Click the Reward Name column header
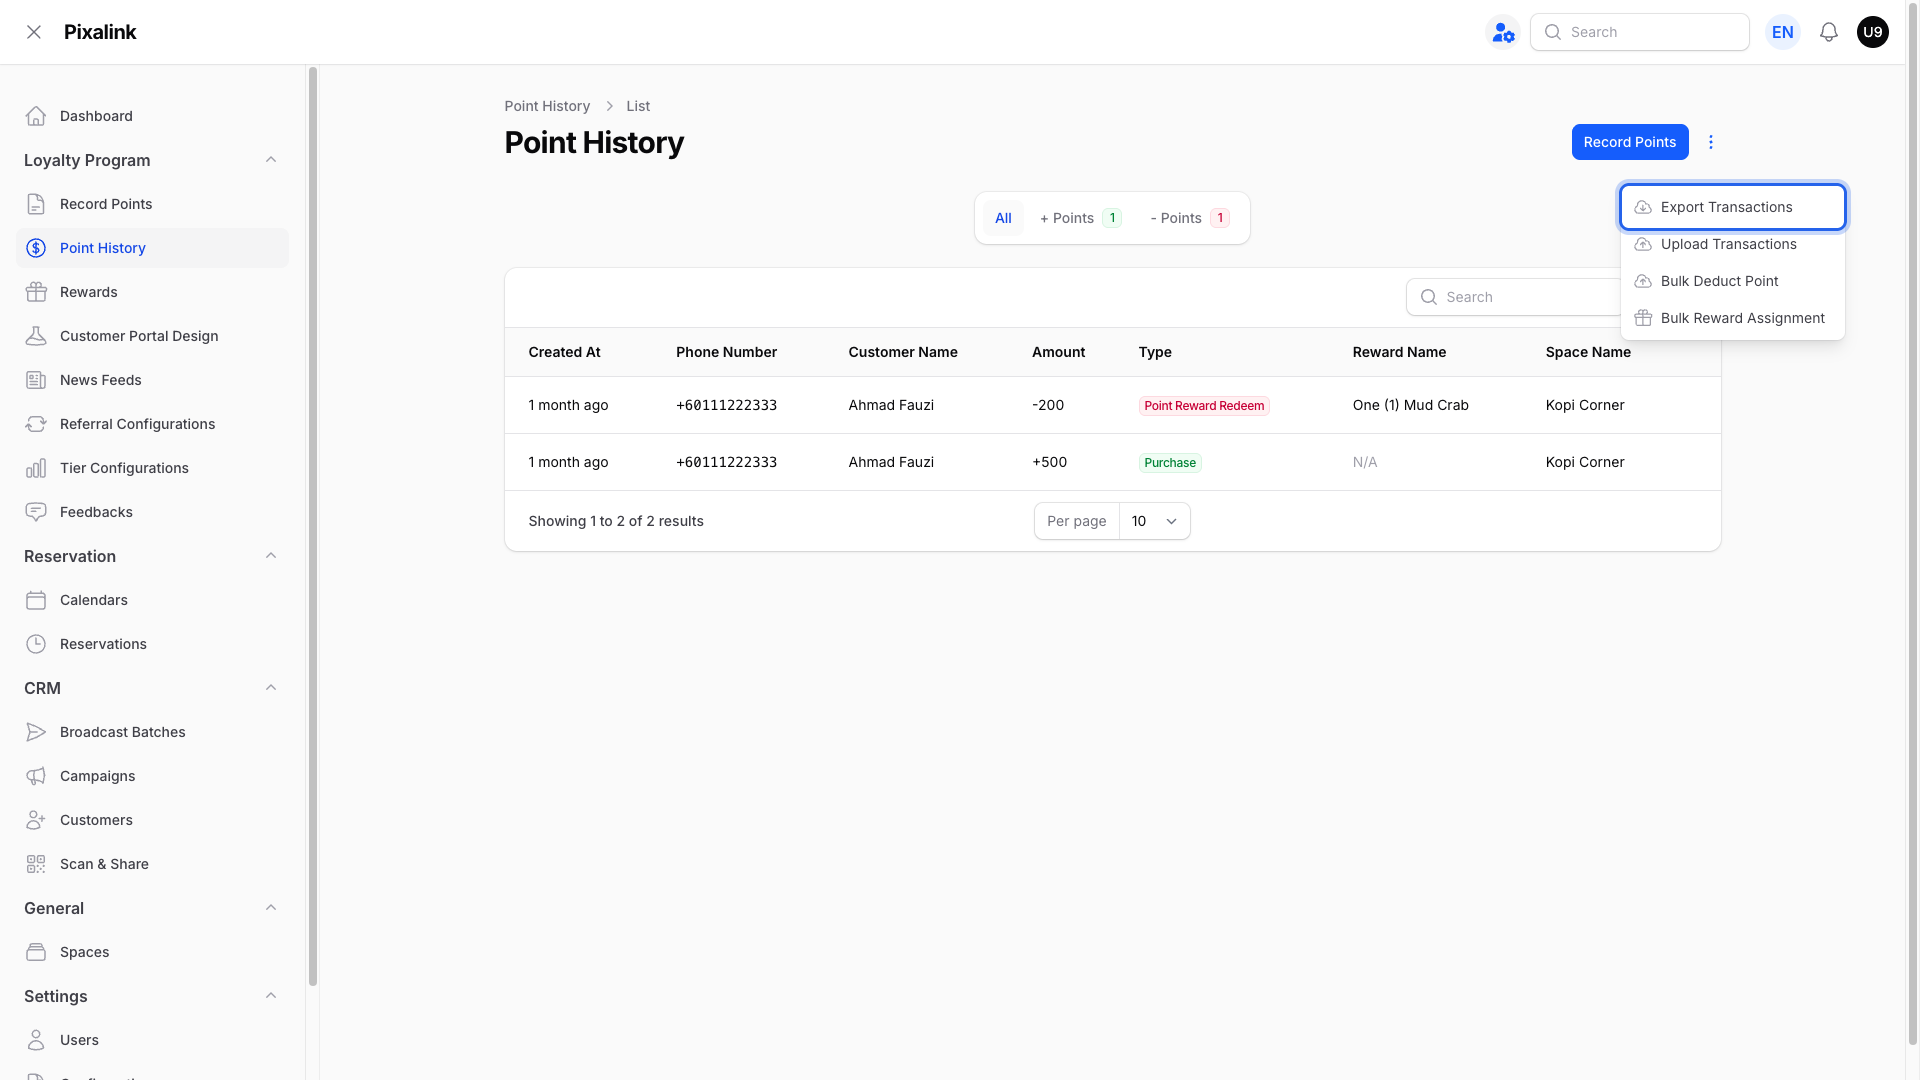This screenshot has width=1920, height=1080. 1399,352
